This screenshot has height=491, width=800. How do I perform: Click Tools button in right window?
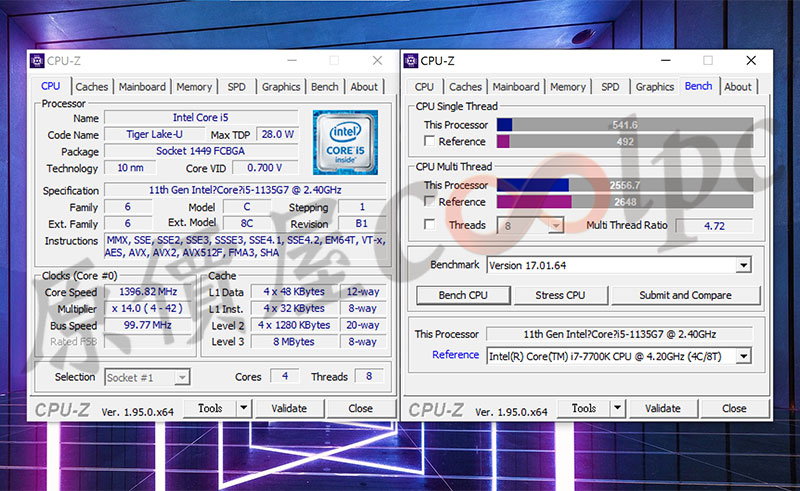(584, 408)
